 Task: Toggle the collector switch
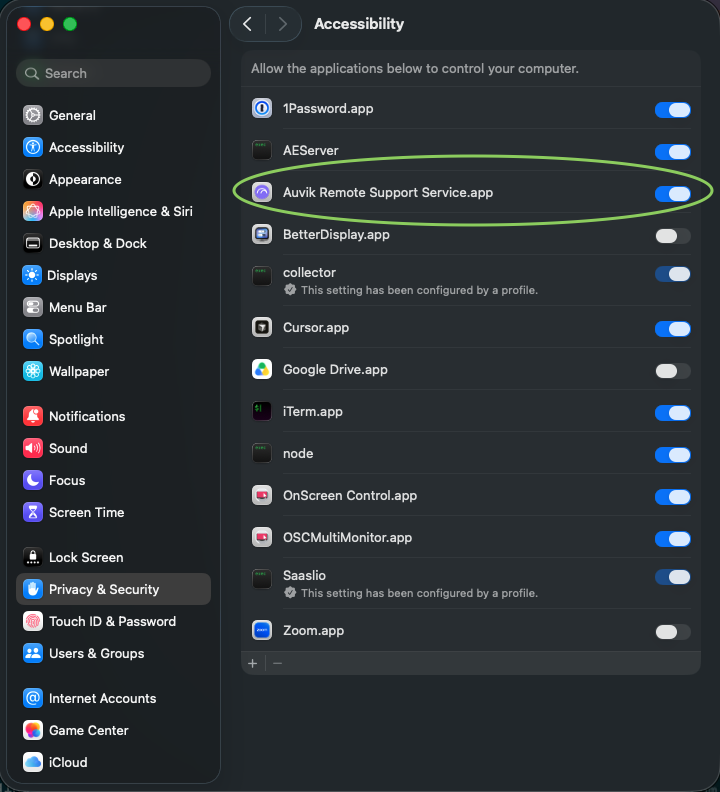pyautogui.click(x=673, y=274)
